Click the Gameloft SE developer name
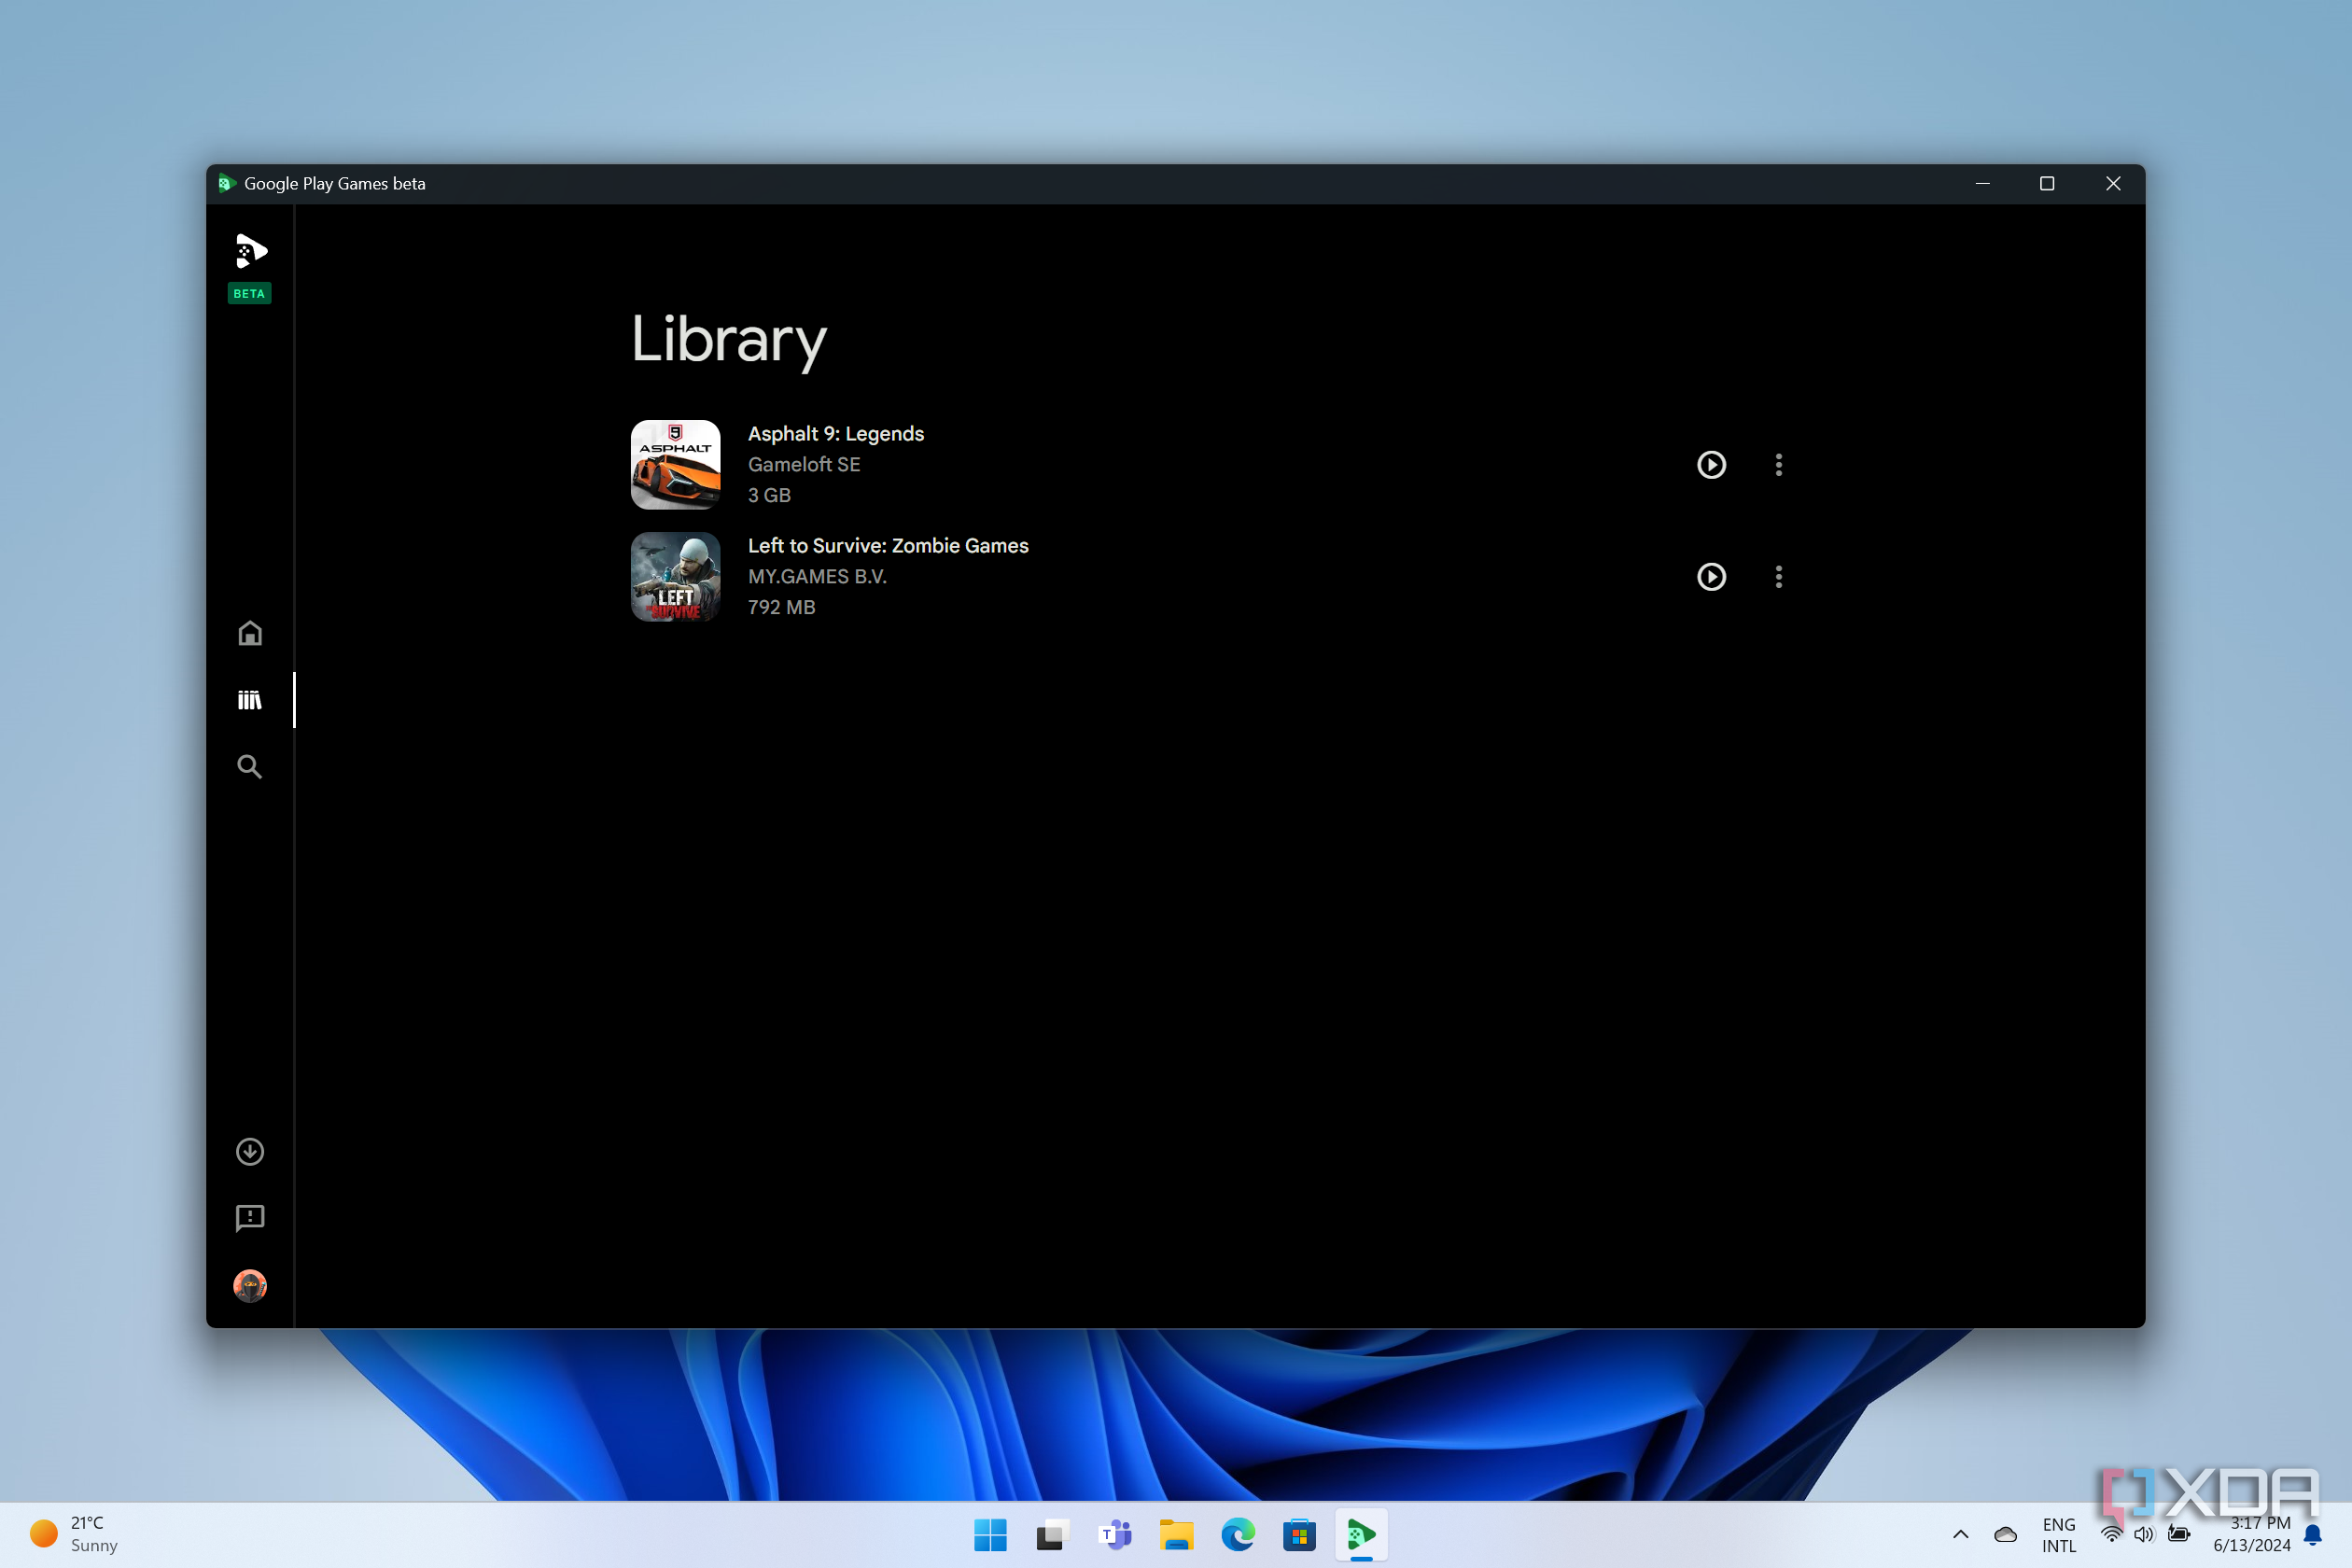The height and width of the screenshot is (1568, 2352). [804, 465]
